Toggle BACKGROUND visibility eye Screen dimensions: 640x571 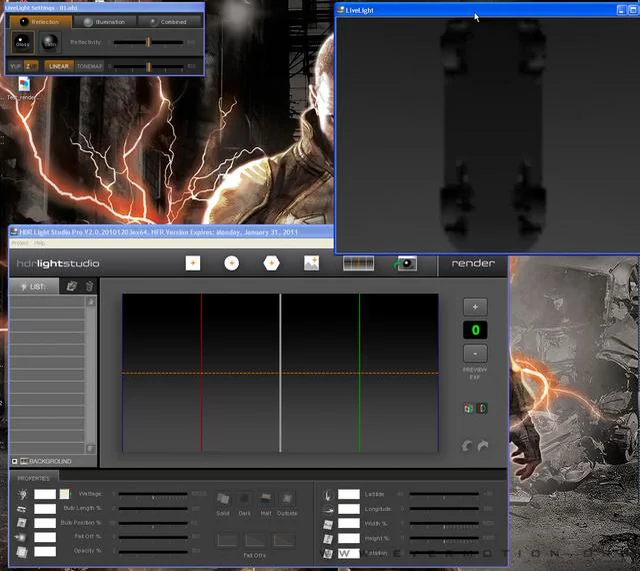pyautogui.click(x=15, y=461)
